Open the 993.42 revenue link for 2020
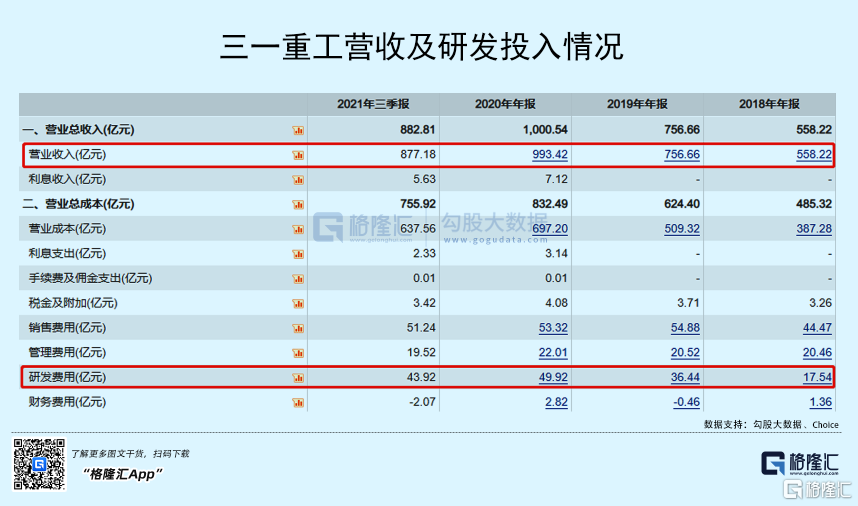This screenshot has width=858, height=506. (x=550, y=154)
